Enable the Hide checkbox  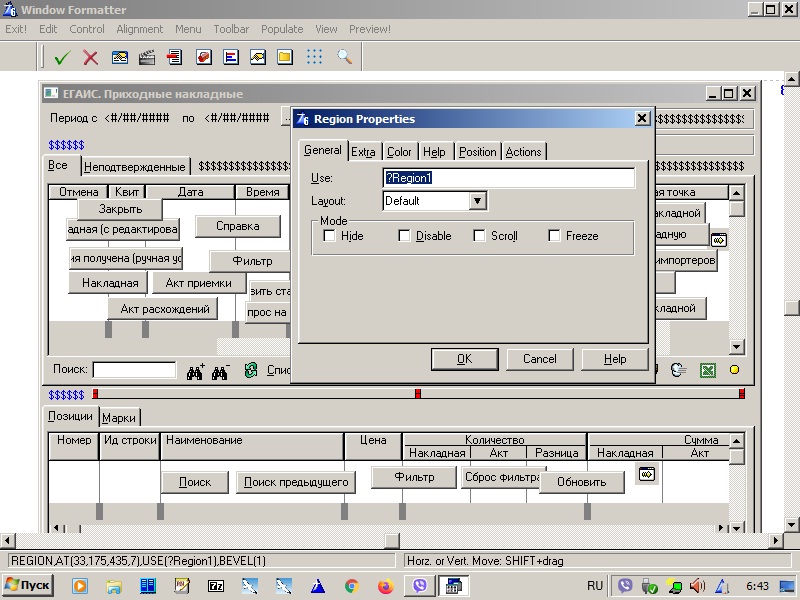pyautogui.click(x=330, y=236)
